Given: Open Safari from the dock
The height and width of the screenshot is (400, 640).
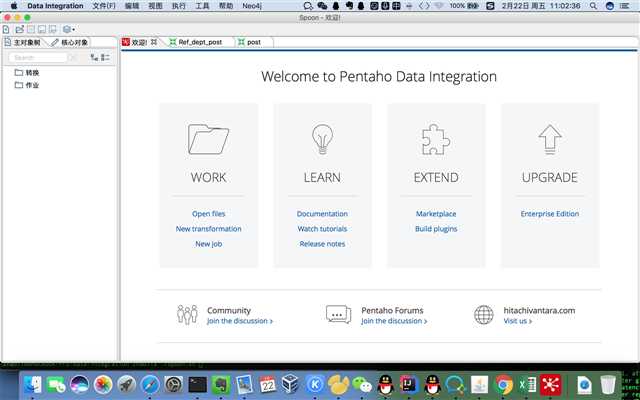Looking at the screenshot, I should (x=150, y=384).
